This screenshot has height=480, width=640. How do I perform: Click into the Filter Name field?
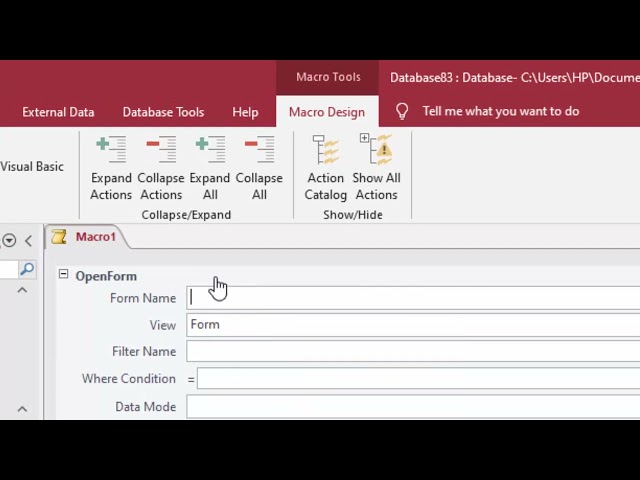(413, 351)
